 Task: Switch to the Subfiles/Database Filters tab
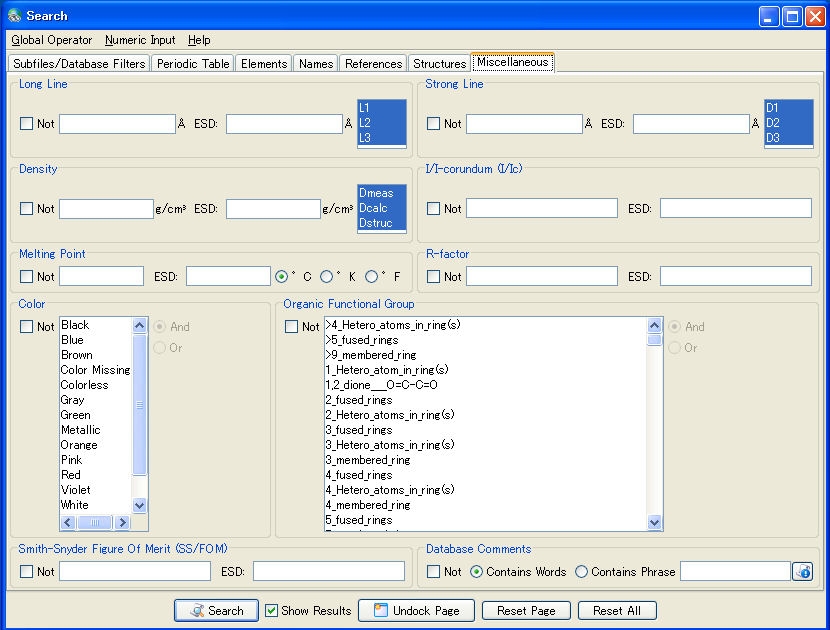pyautogui.click(x=79, y=64)
